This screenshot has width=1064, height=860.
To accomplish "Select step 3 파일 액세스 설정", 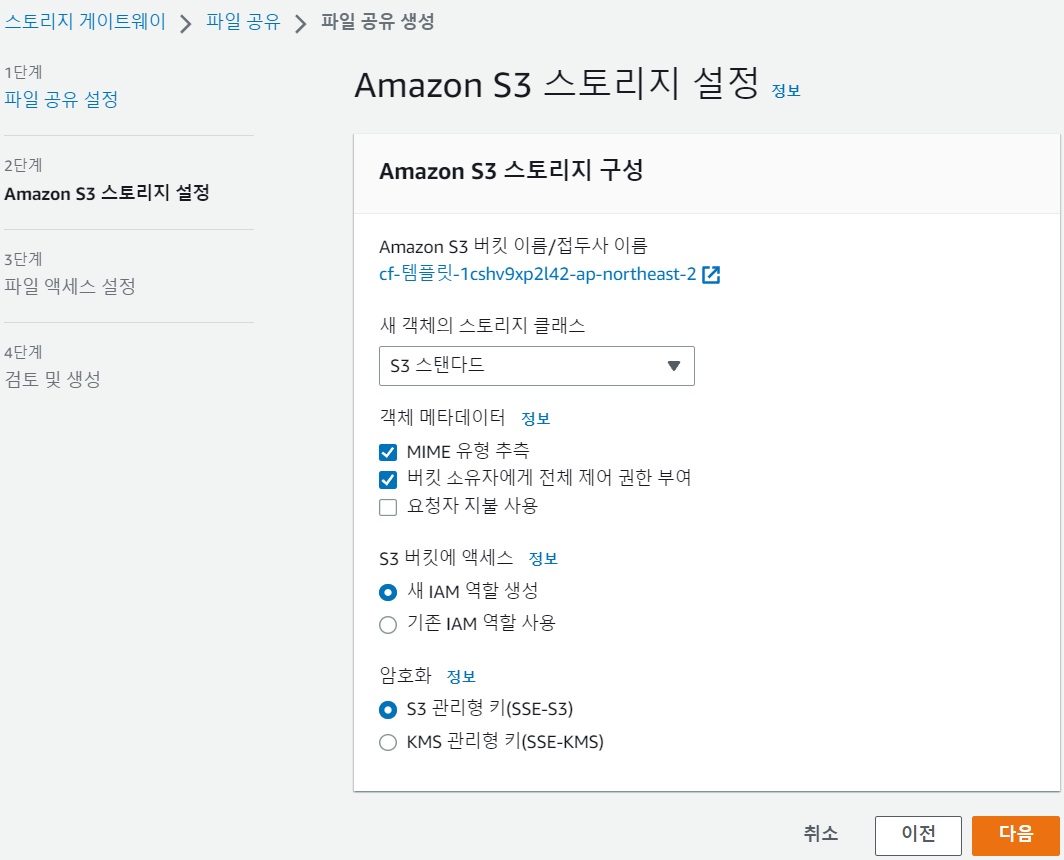I will pyautogui.click(x=70, y=286).
